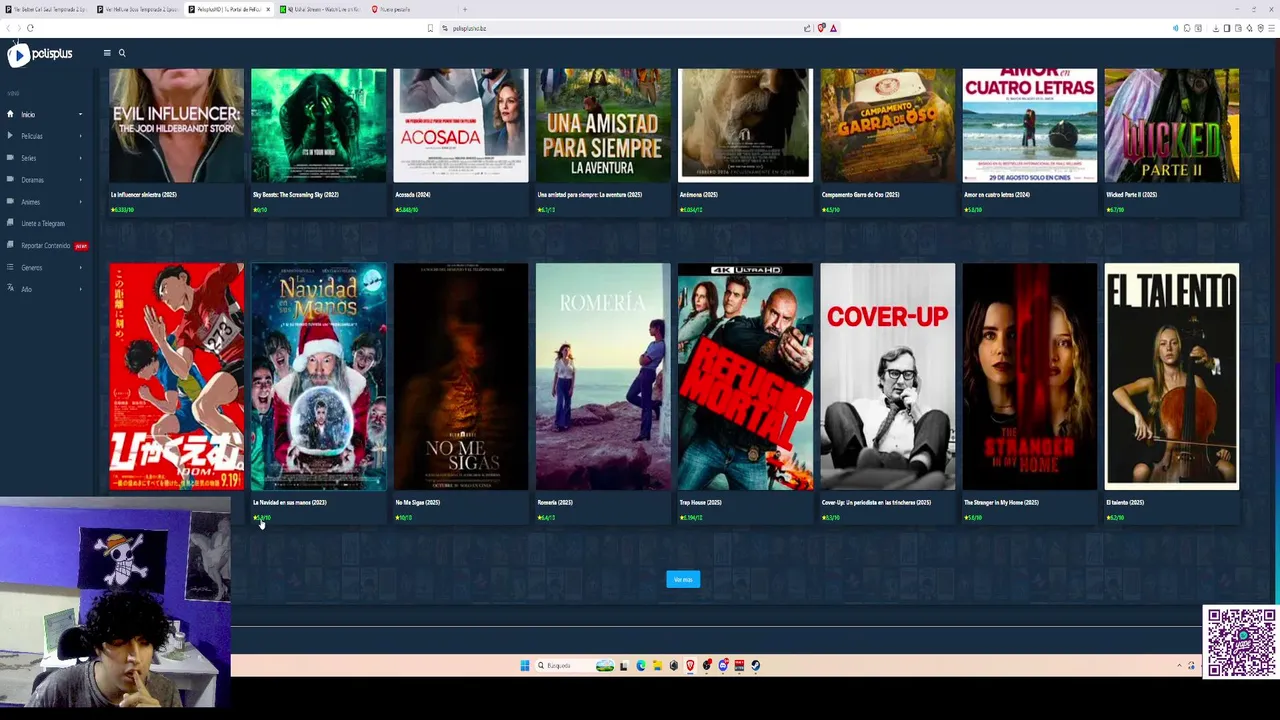Open the Refugio Mortal movie poster
This screenshot has height=720, width=1280.
(745, 377)
